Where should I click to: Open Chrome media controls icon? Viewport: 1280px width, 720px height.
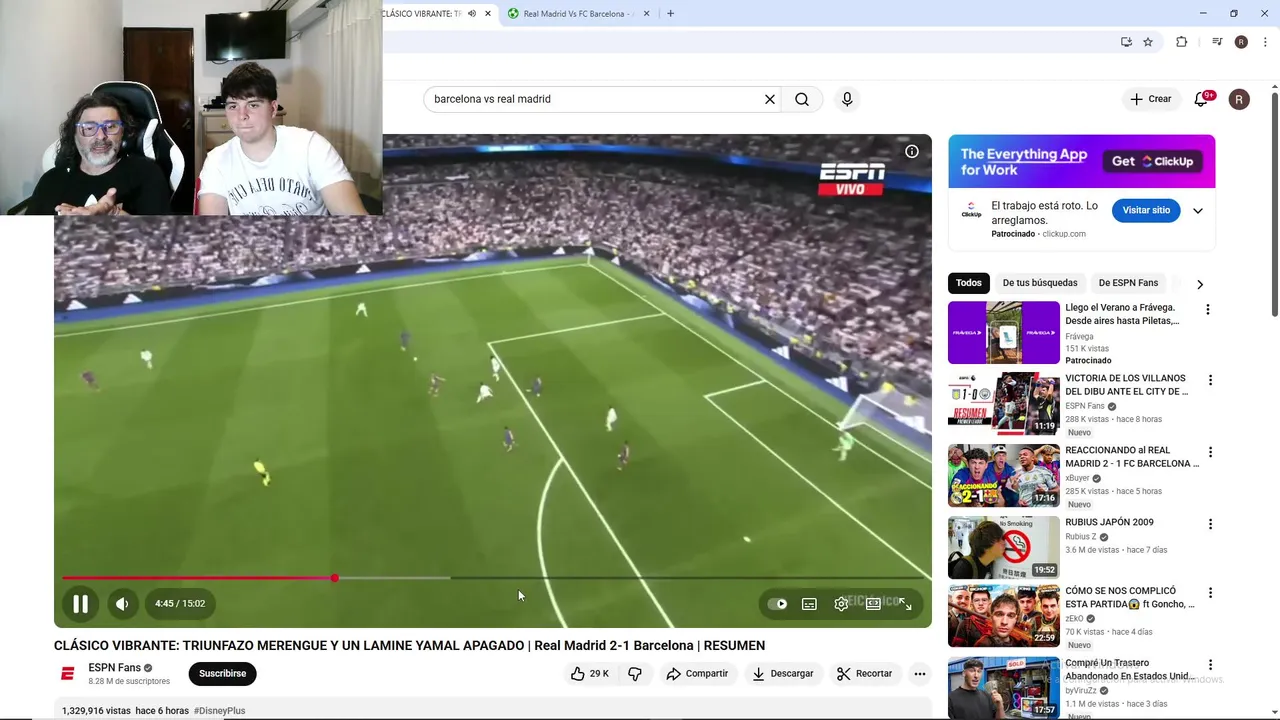pos(1217,42)
